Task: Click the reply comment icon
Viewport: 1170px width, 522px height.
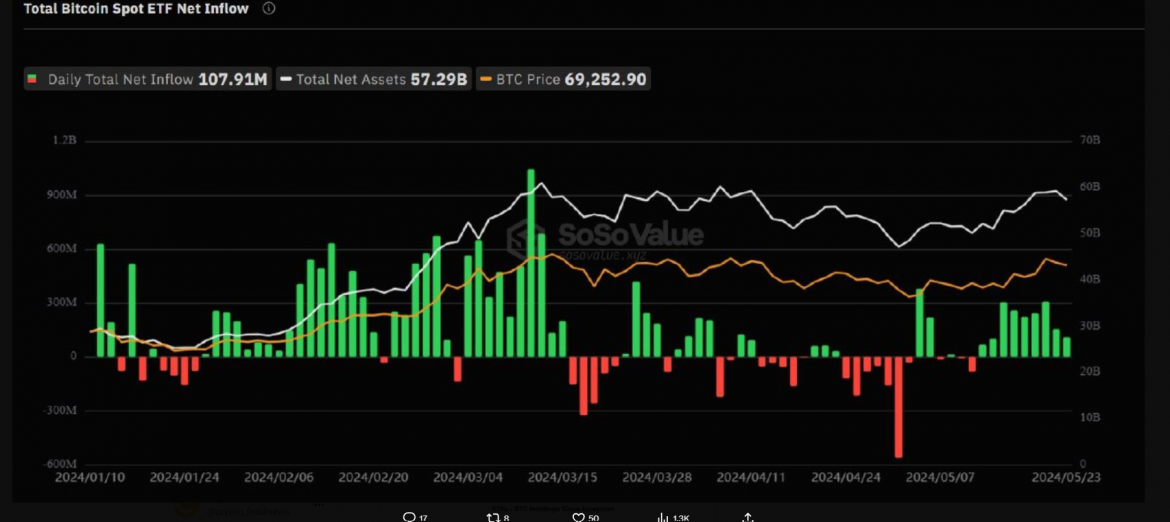Action: 409,516
